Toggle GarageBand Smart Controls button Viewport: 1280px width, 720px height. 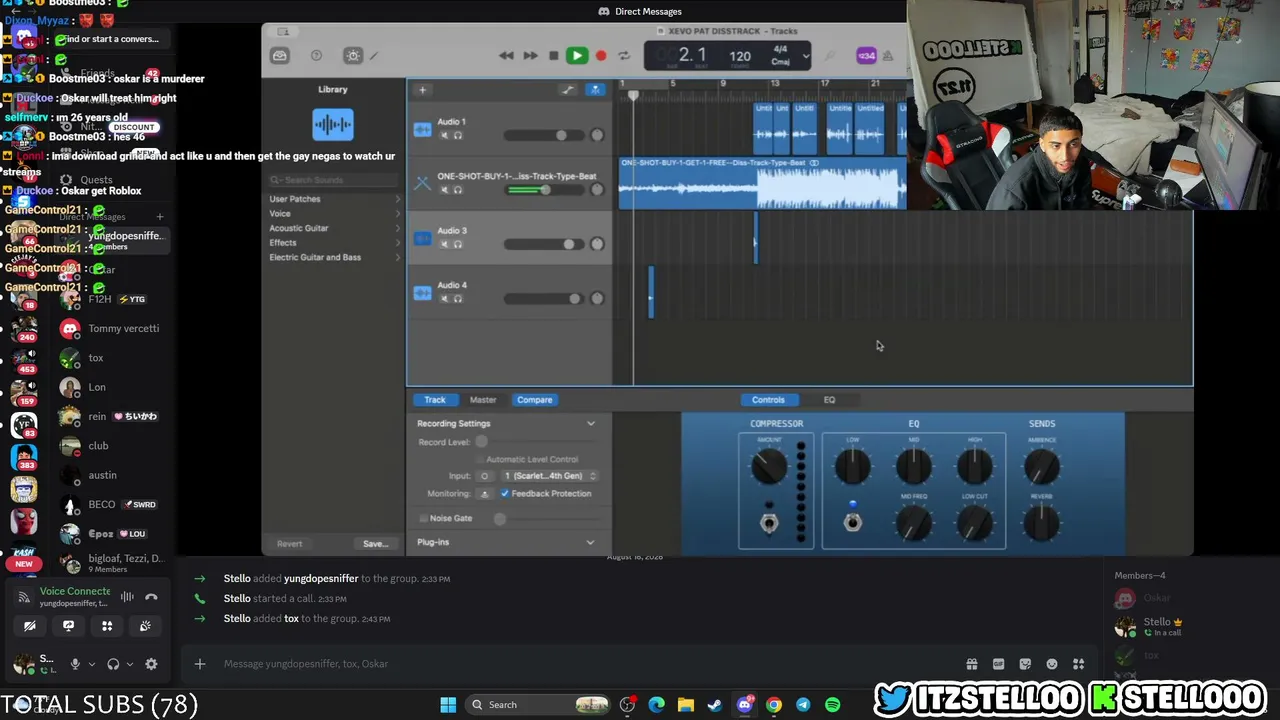coord(352,56)
